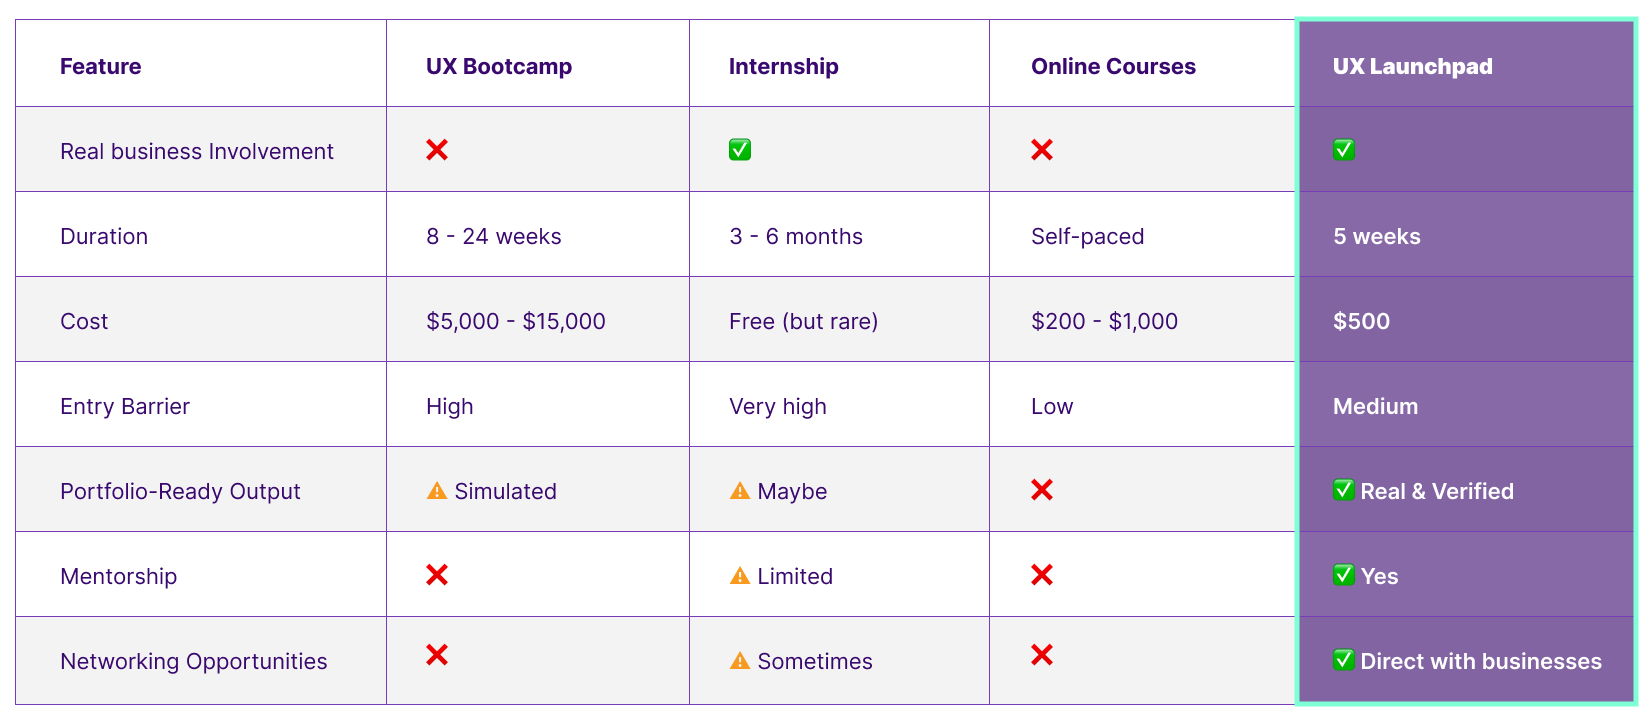The image size is (1651, 724).
Task: Click the warning triangle beside Sometimes
Action: tap(740, 661)
